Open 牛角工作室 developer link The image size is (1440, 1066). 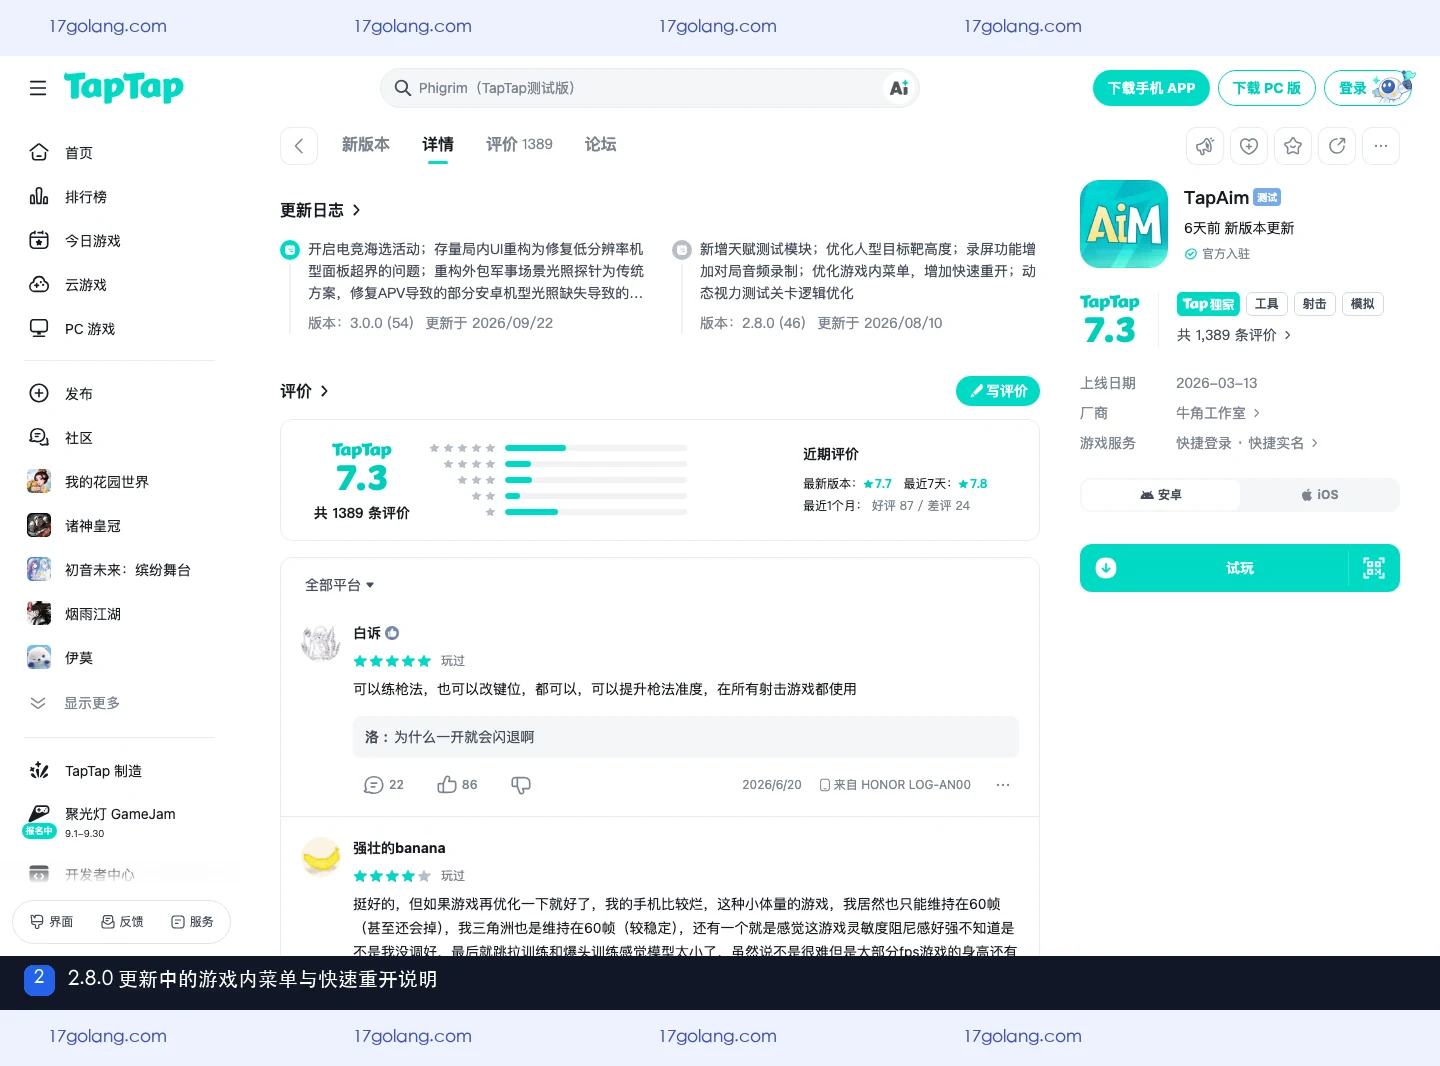(x=1218, y=413)
